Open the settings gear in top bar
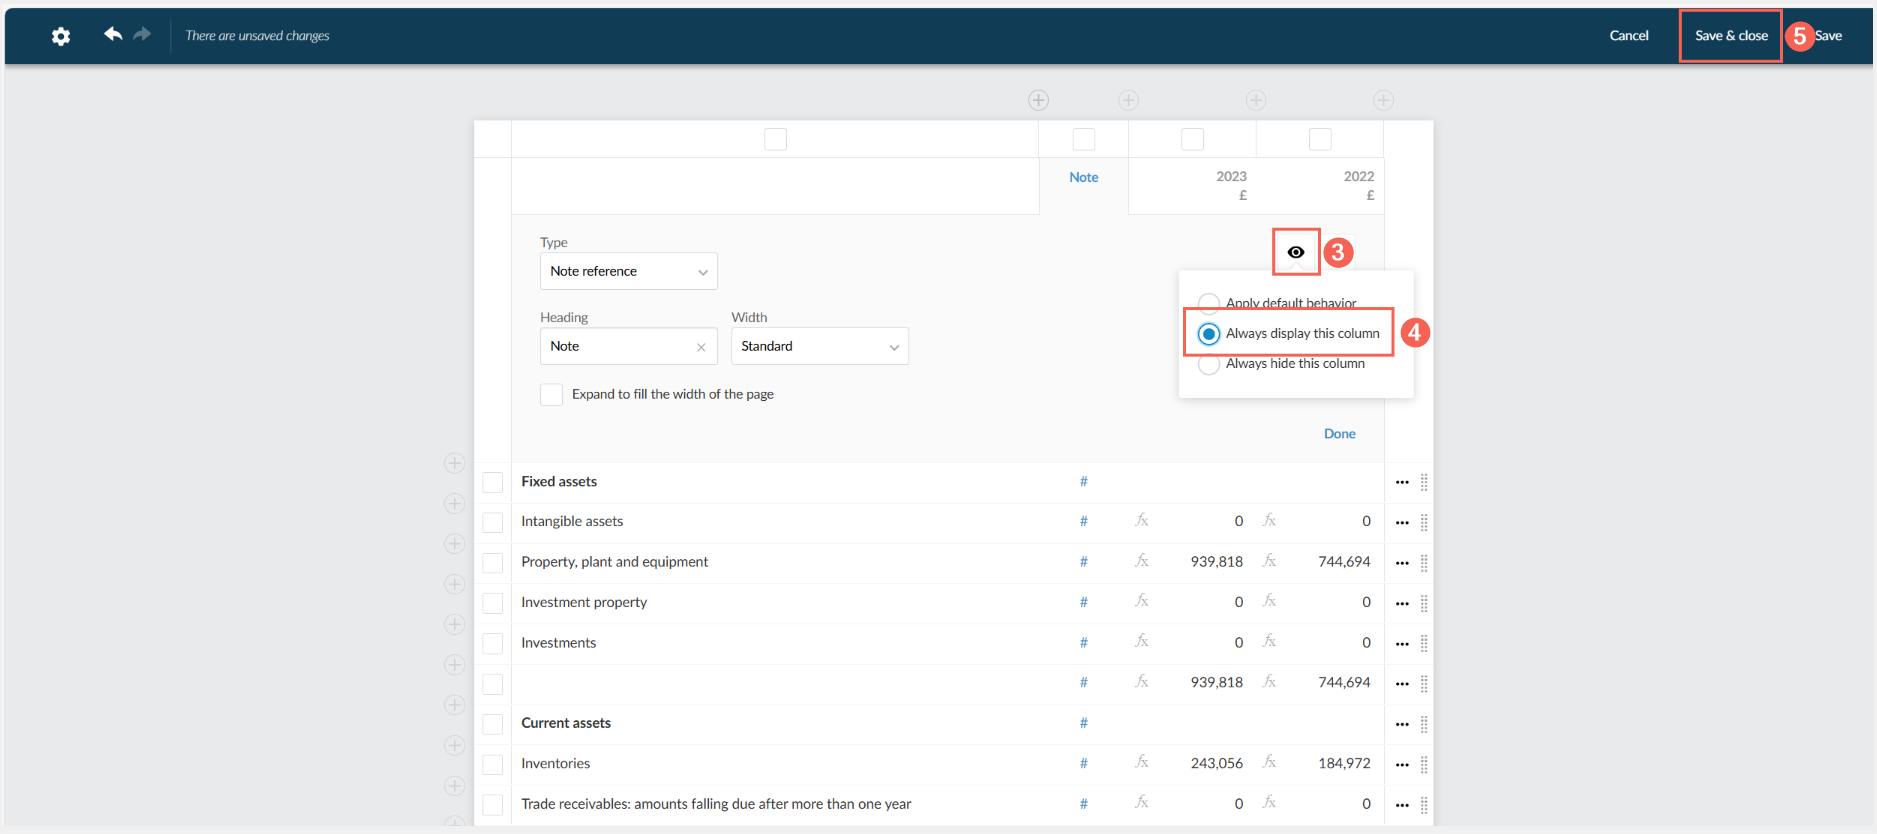 (x=61, y=36)
